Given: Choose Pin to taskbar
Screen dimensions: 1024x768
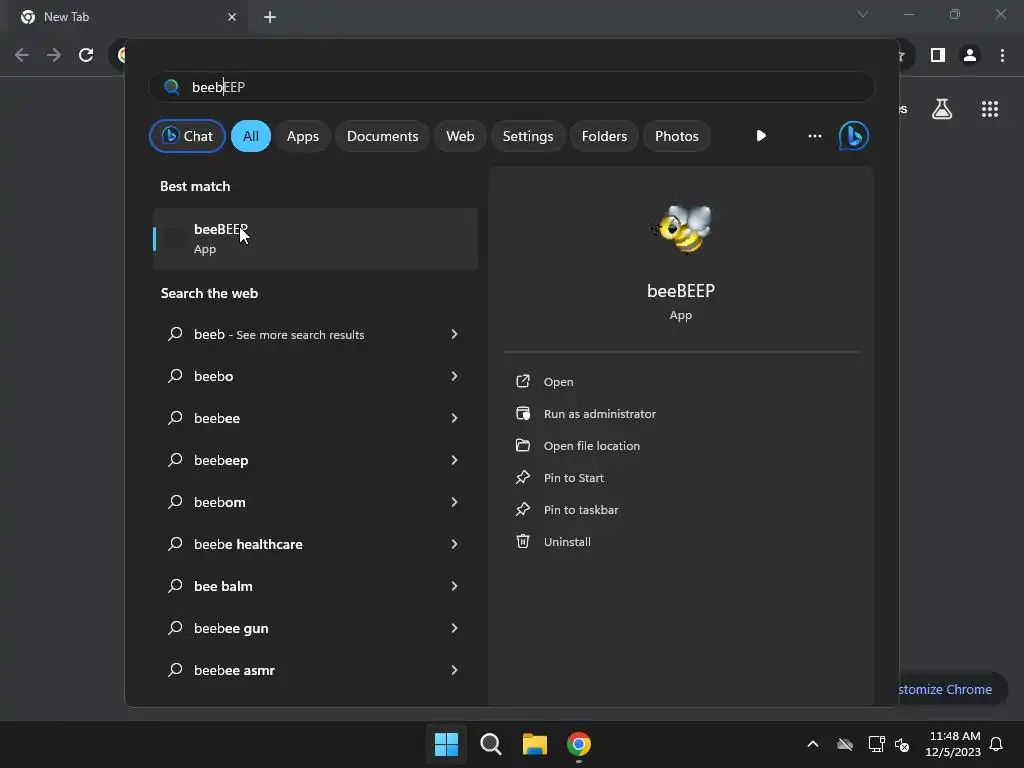Looking at the screenshot, I should (581, 509).
